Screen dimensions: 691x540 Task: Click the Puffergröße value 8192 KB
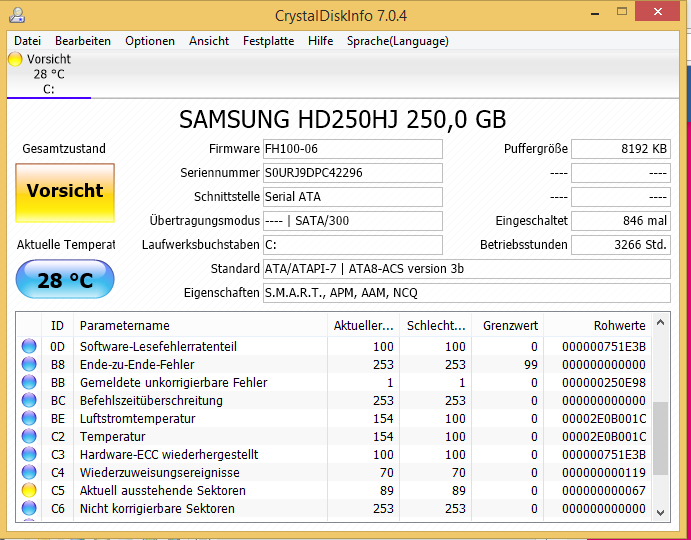[621, 149]
